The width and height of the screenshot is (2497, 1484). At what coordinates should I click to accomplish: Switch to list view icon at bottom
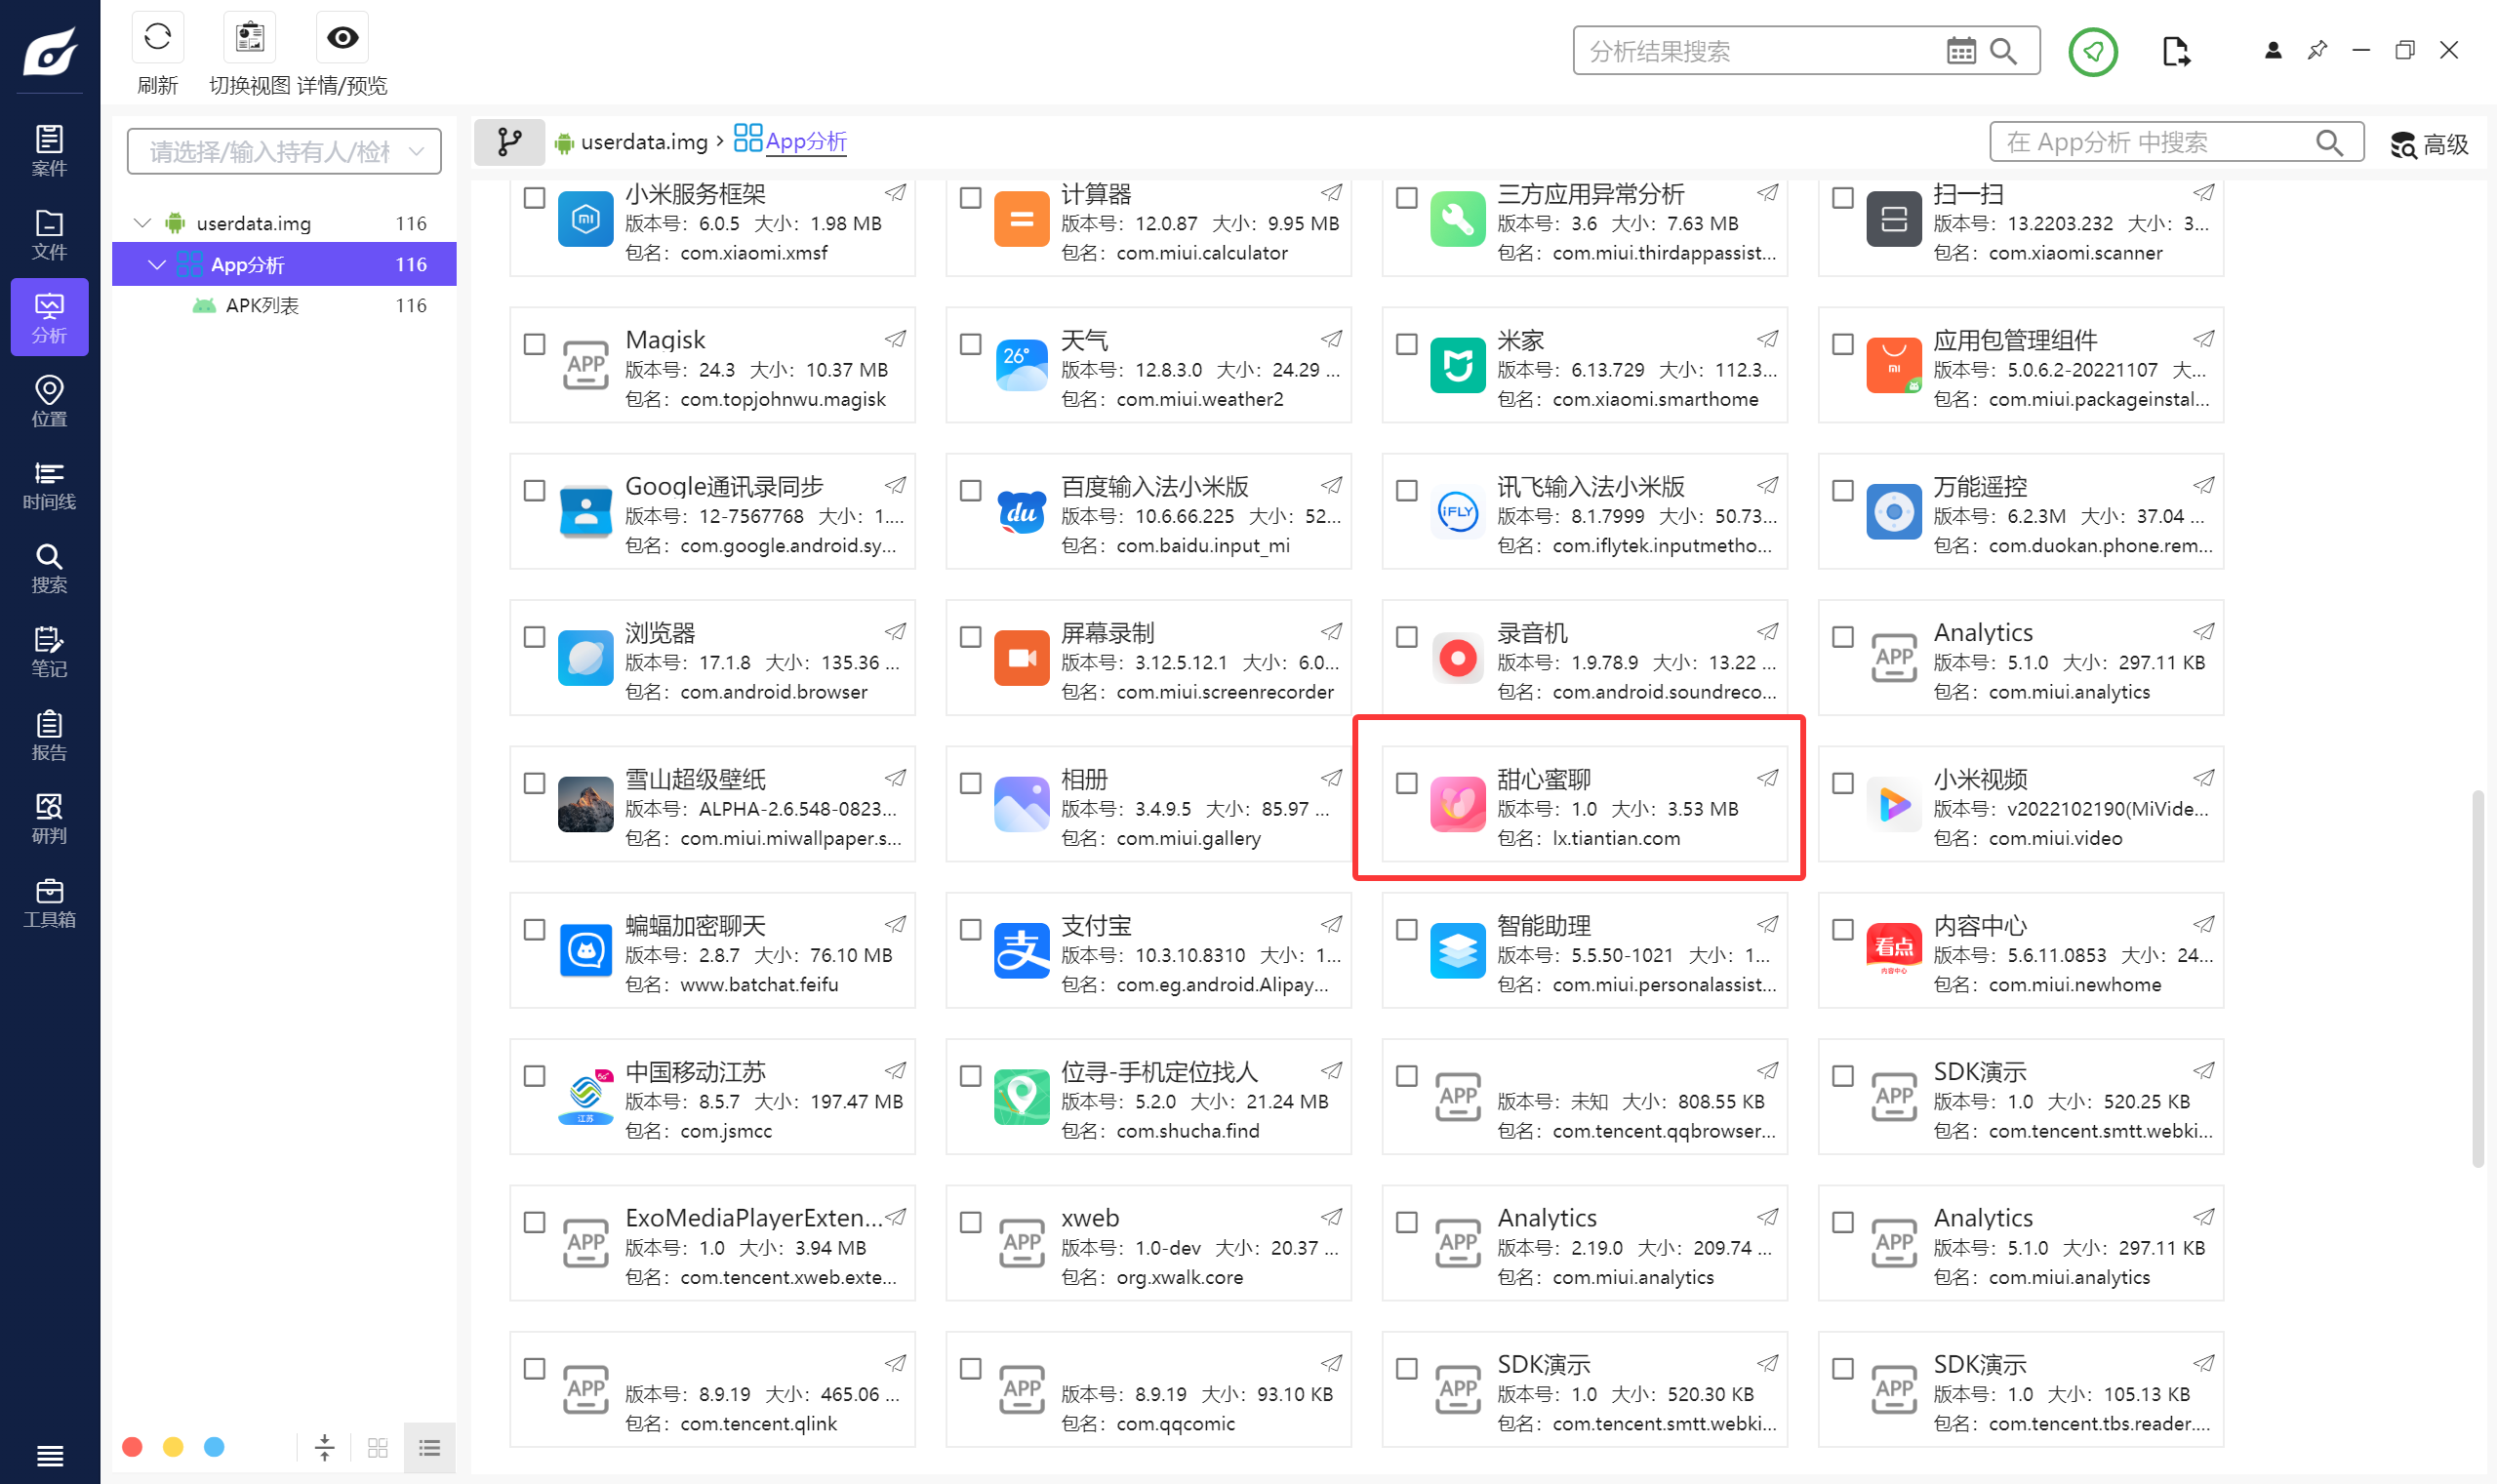tap(429, 1447)
